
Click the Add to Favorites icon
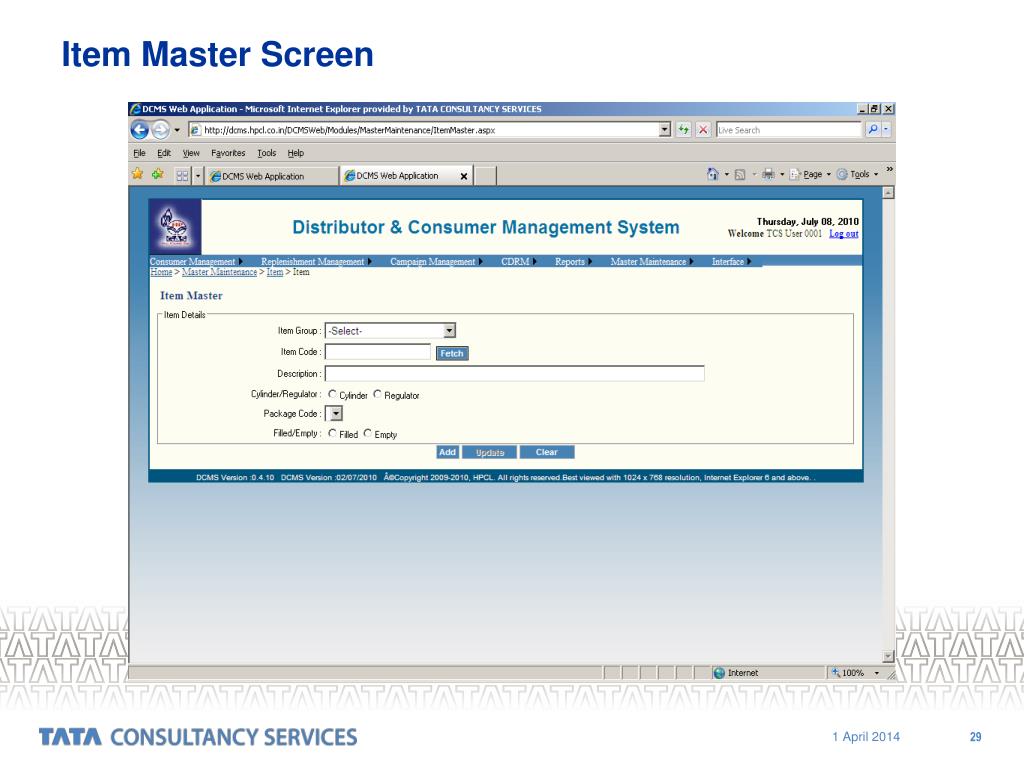(x=157, y=174)
